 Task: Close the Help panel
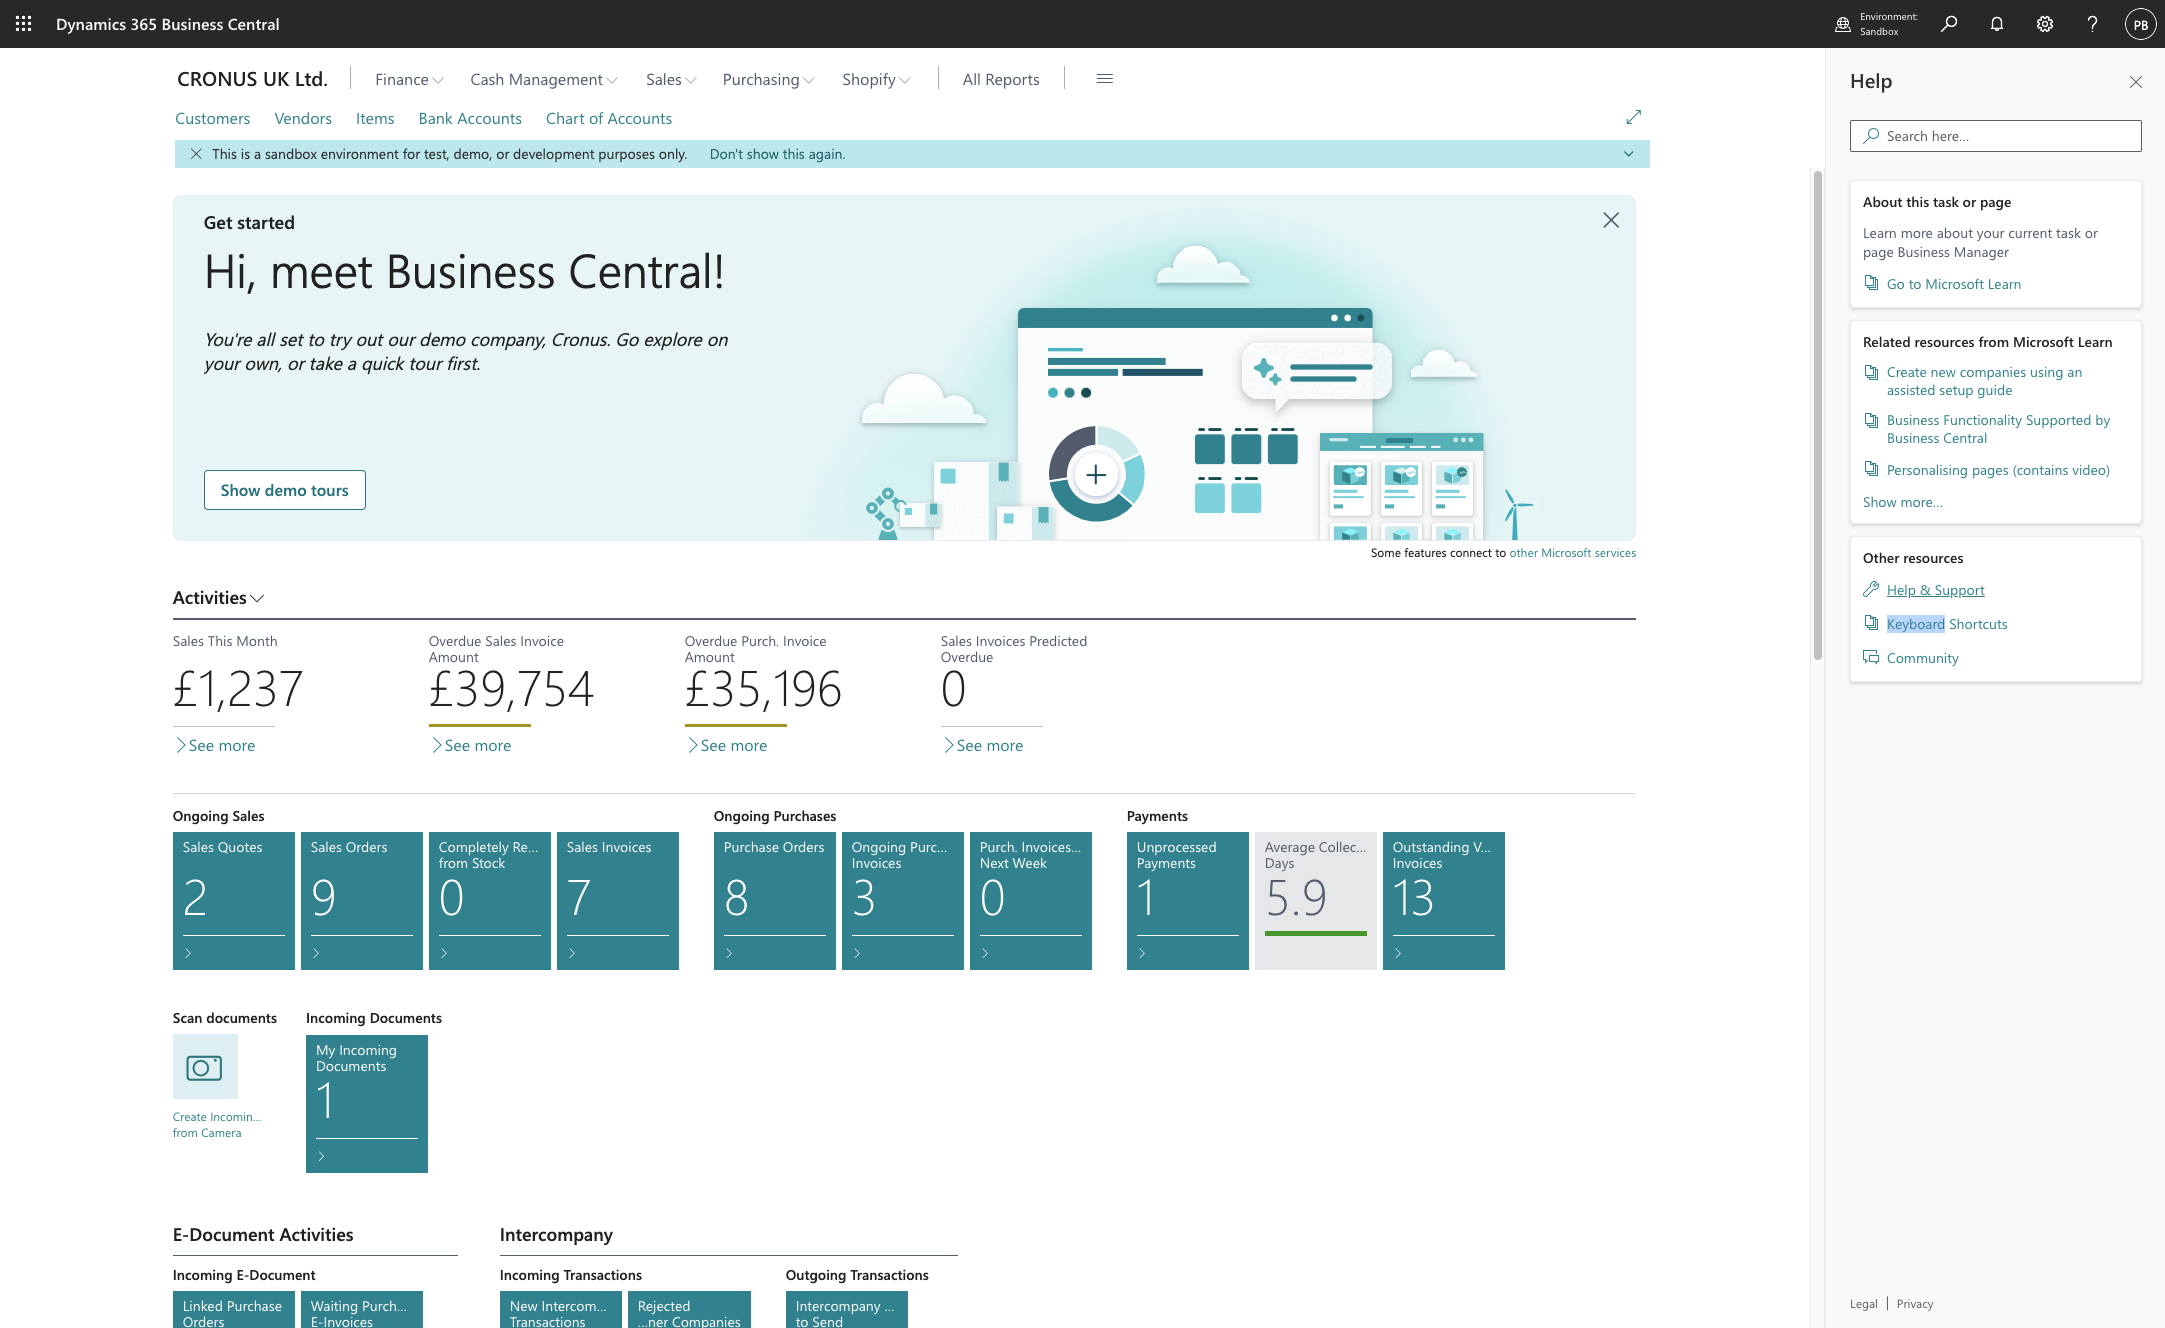coord(2136,82)
